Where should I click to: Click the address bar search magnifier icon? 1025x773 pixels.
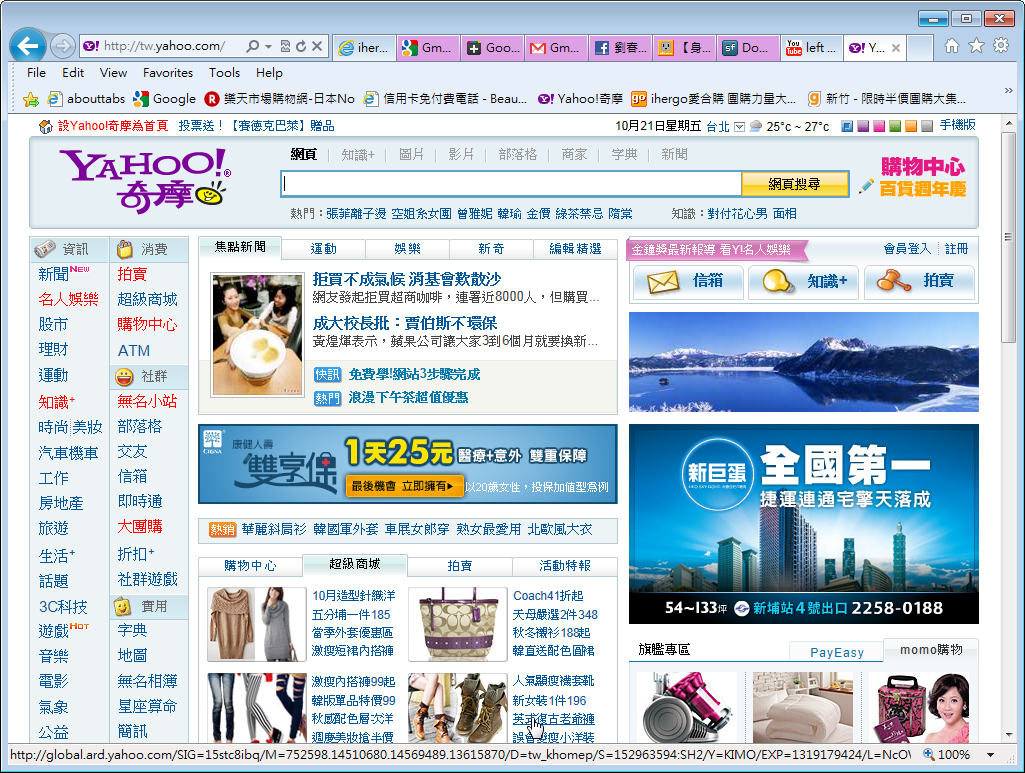252,46
